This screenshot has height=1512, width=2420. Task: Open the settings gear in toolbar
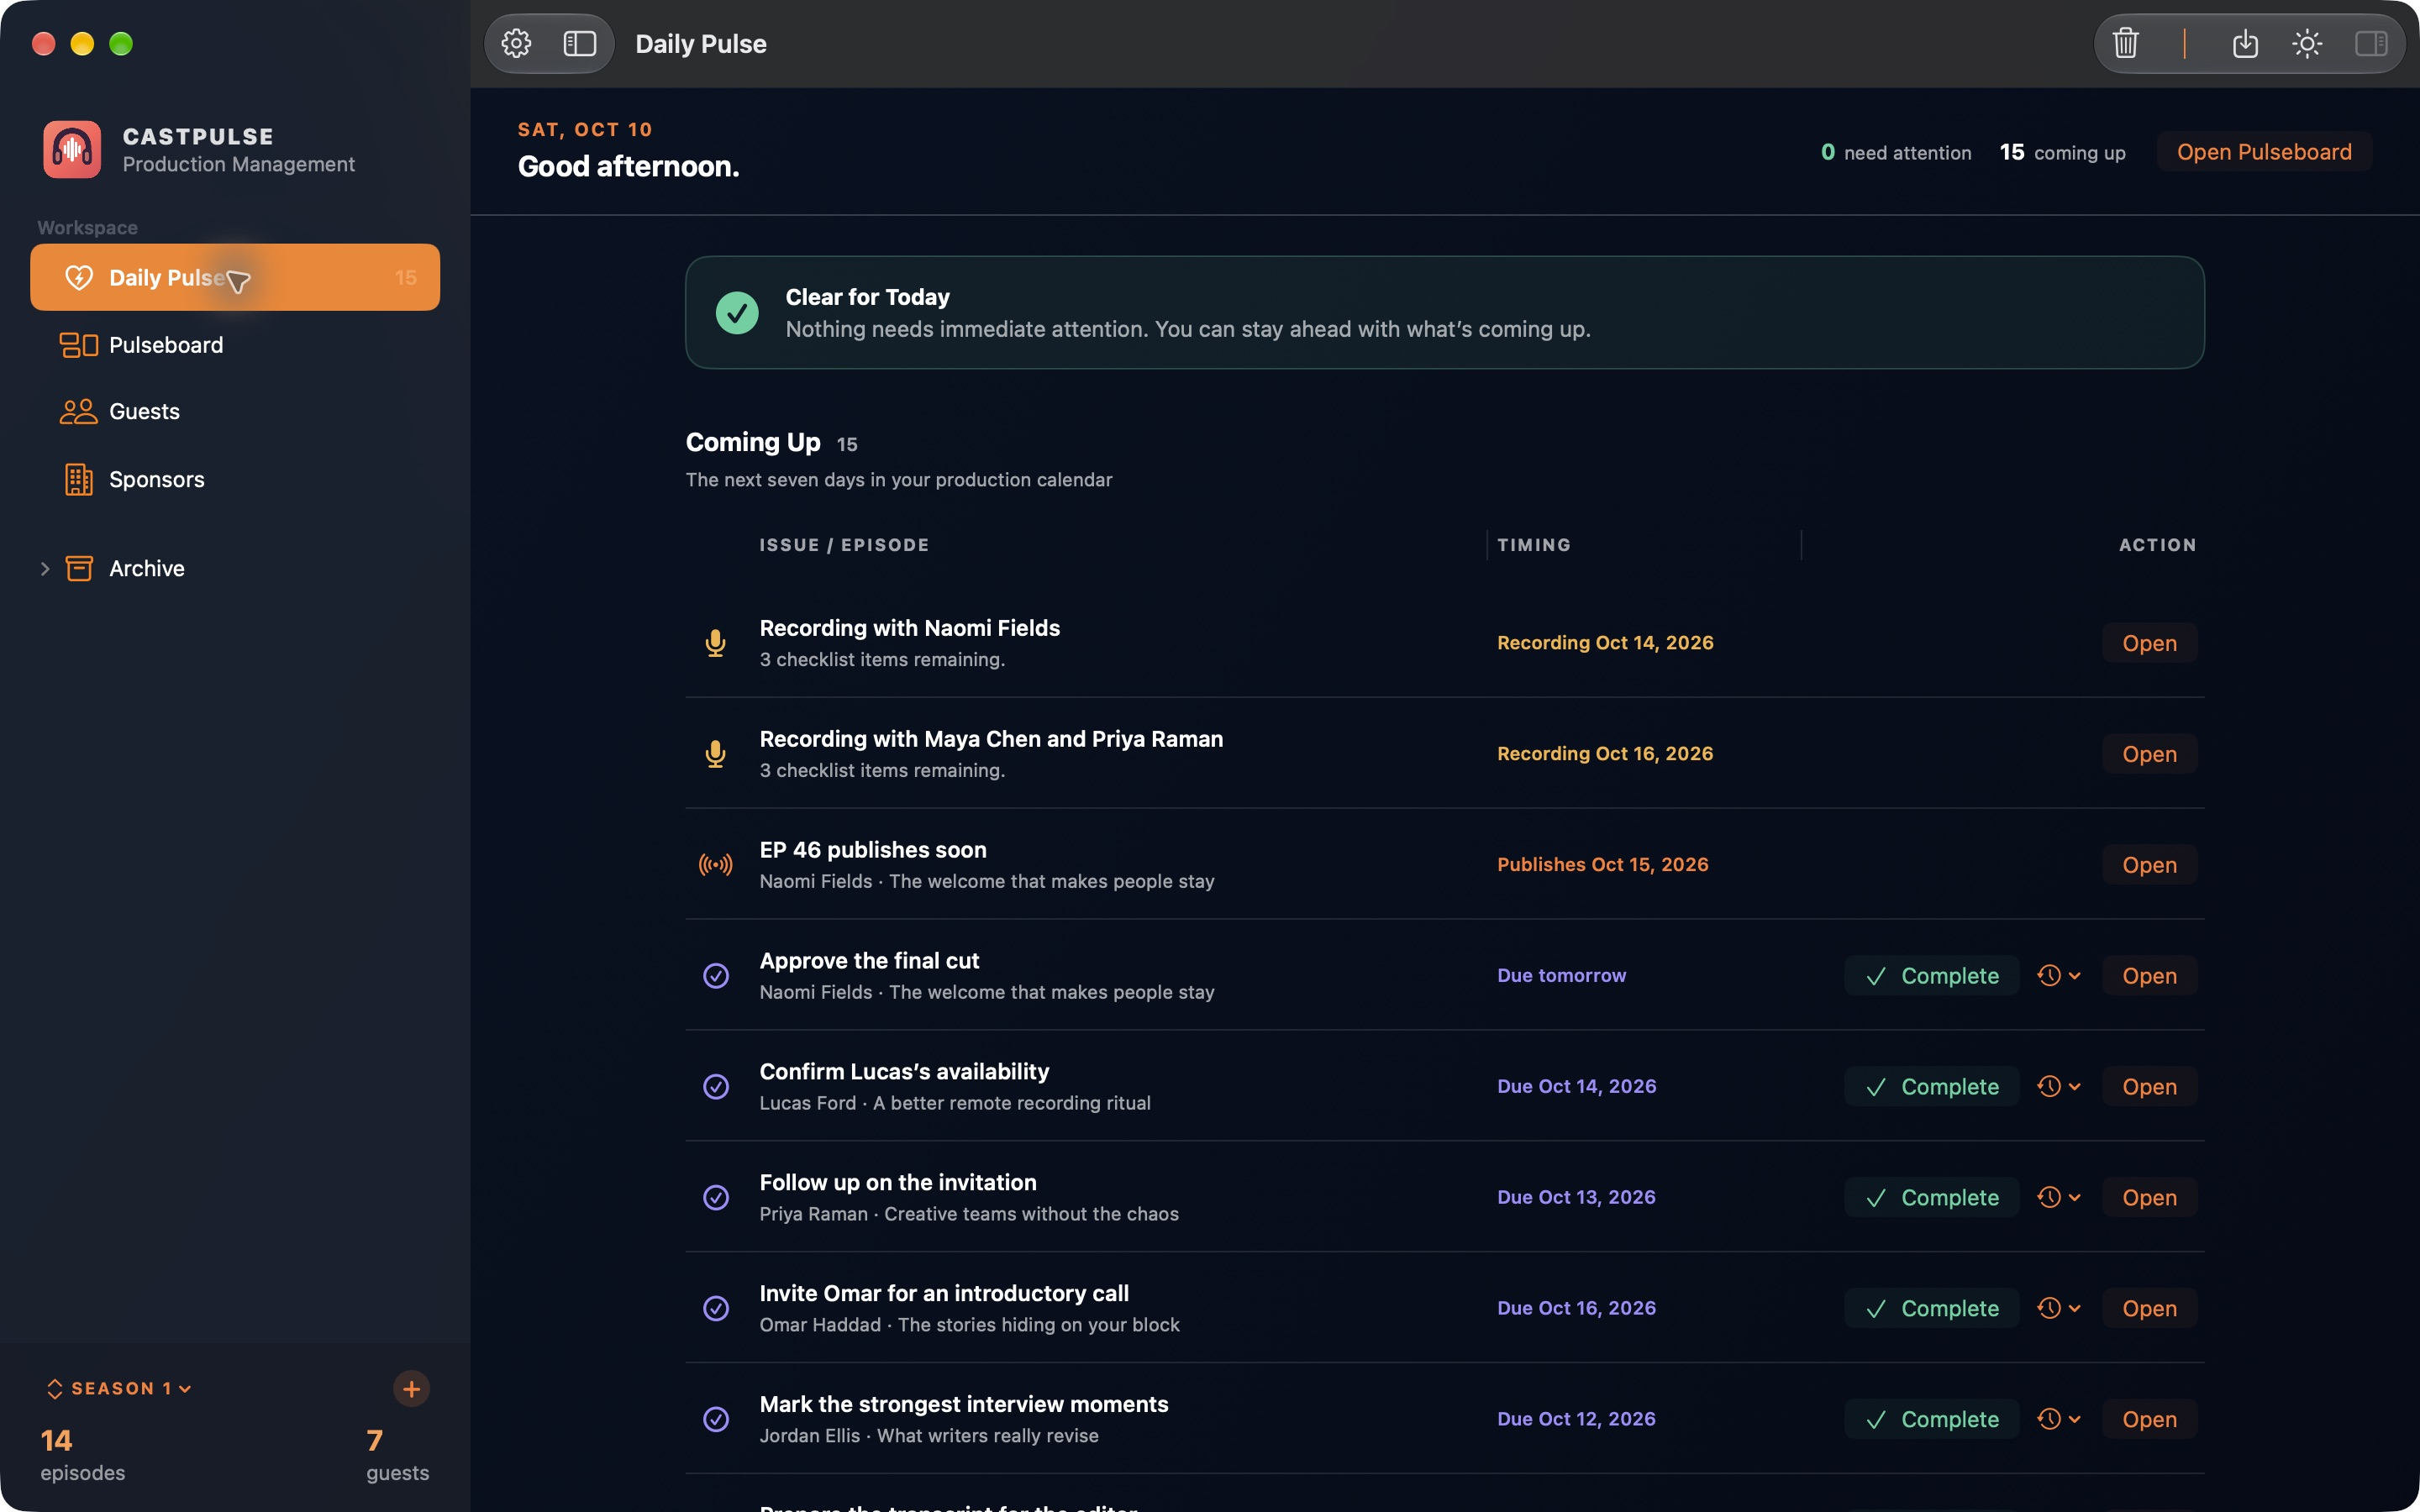tap(516, 44)
